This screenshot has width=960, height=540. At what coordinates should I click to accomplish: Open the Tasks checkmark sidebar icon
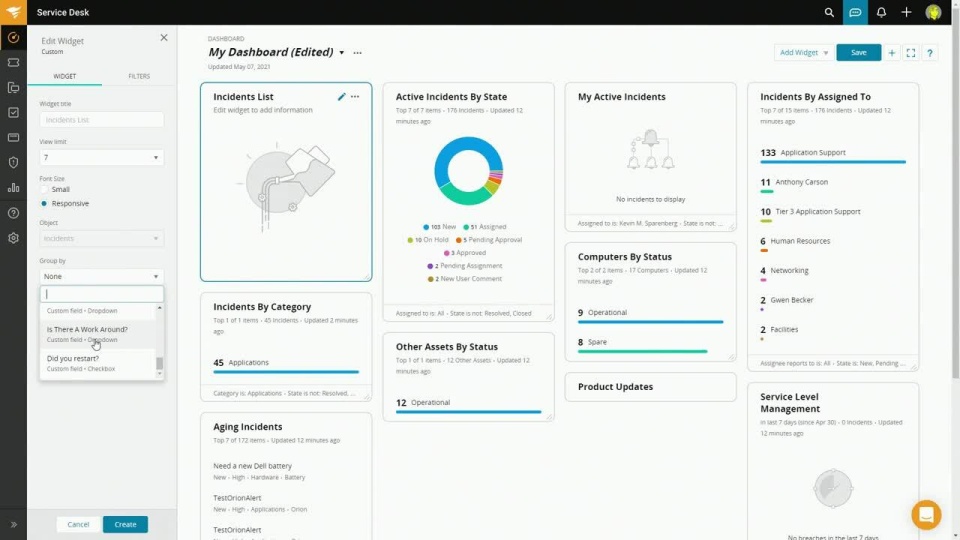(13, 113)
